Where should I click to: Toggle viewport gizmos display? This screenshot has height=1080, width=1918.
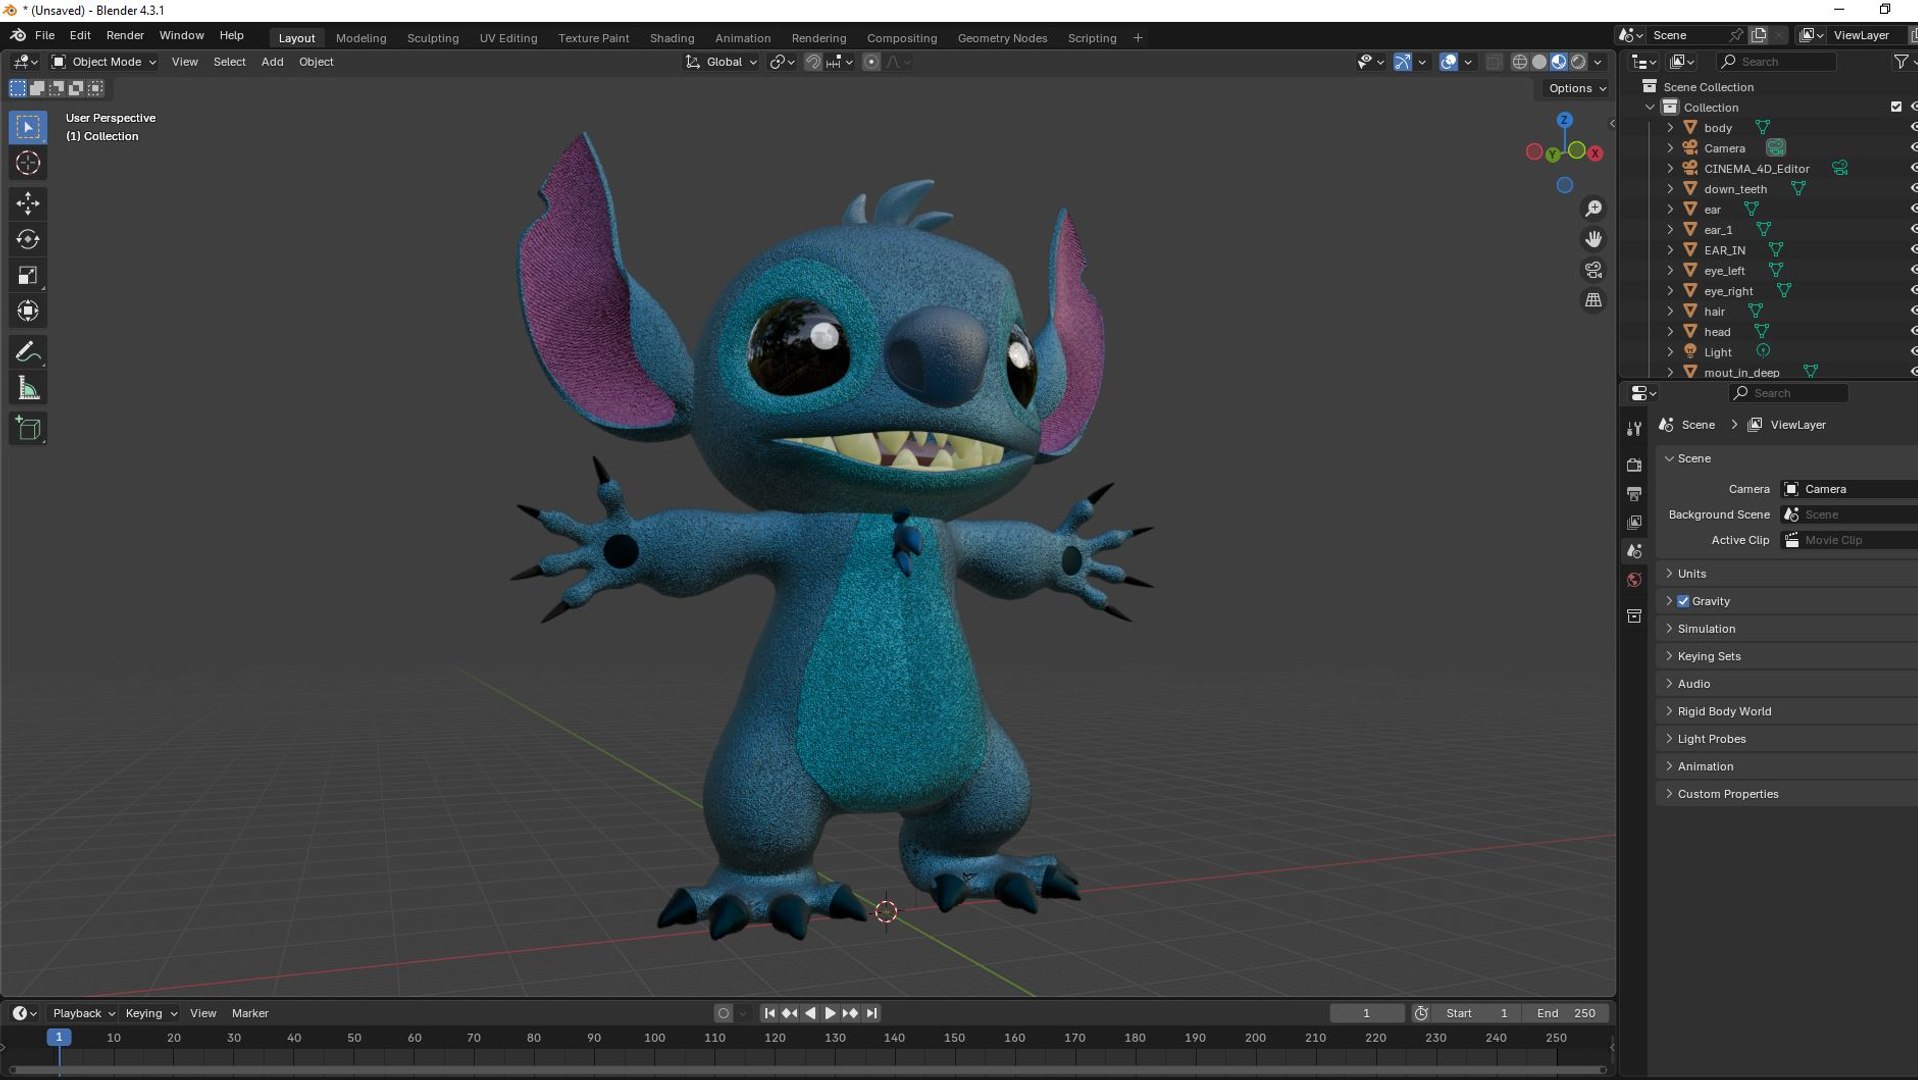coord(1403,62)
